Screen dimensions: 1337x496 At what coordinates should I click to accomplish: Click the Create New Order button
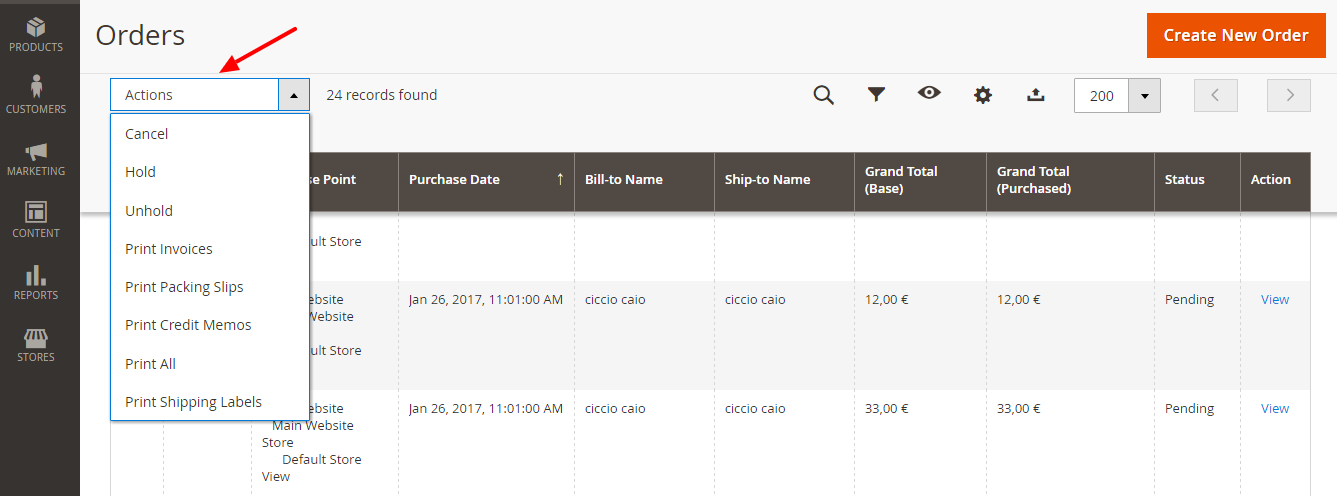1235,35
